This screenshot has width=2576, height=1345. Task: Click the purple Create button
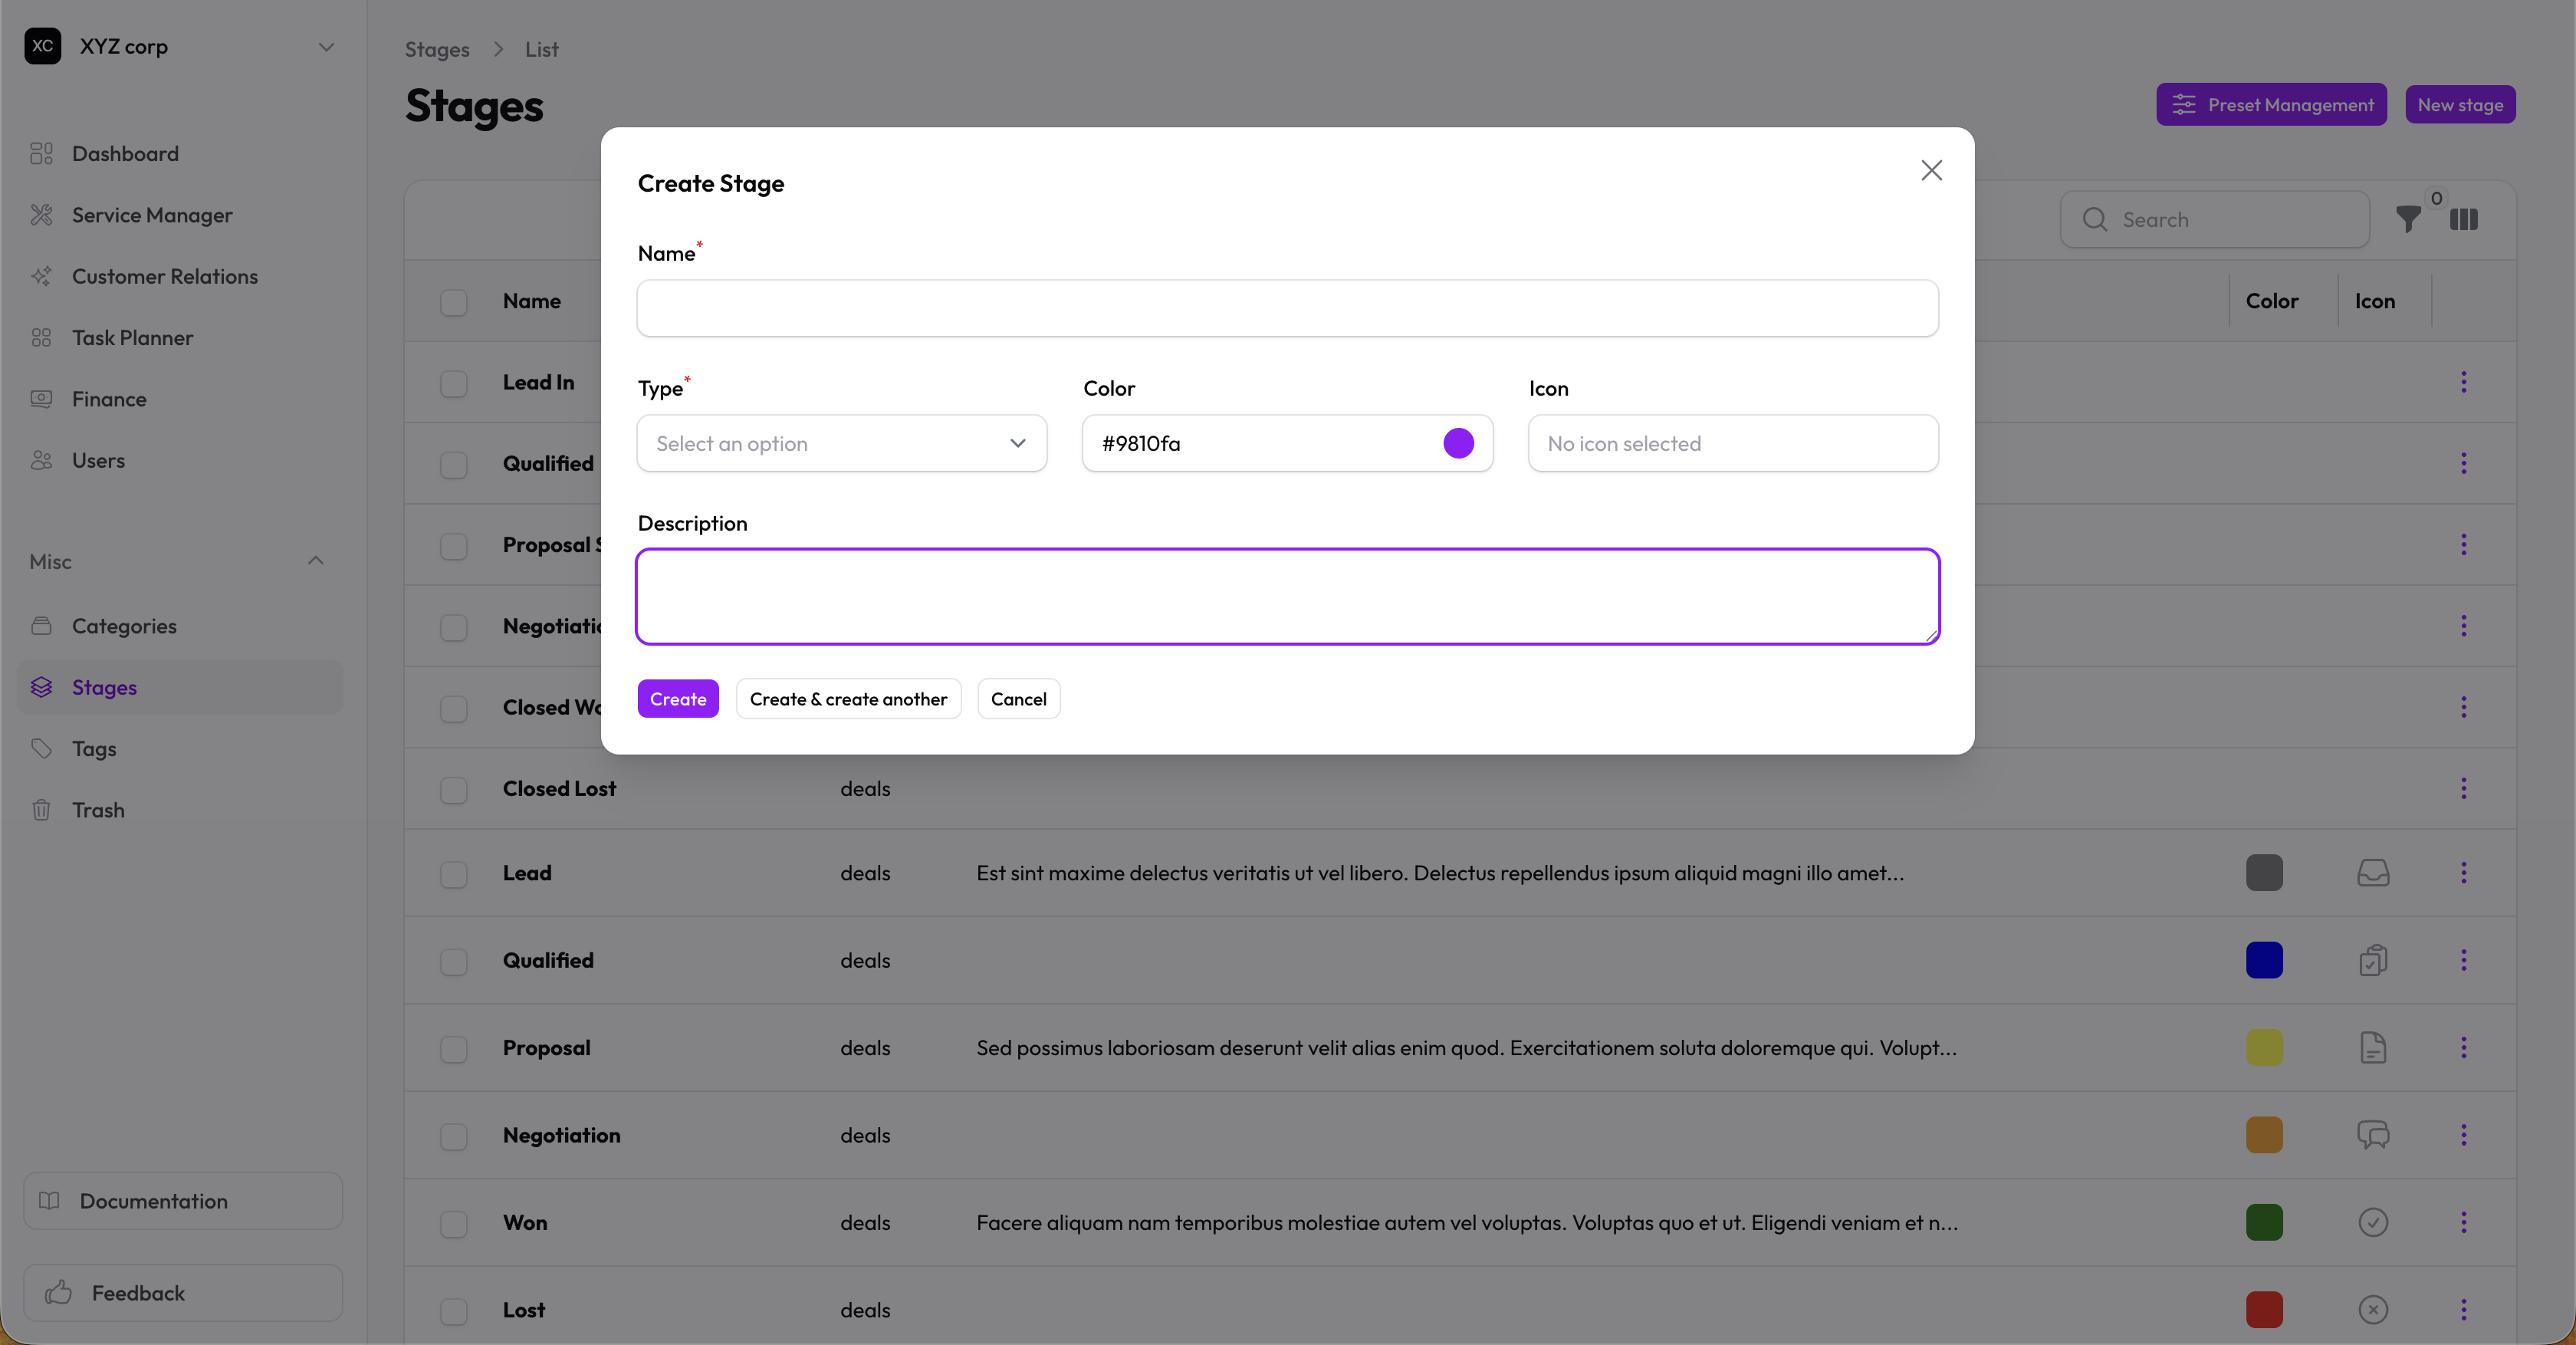click(678, 699)
